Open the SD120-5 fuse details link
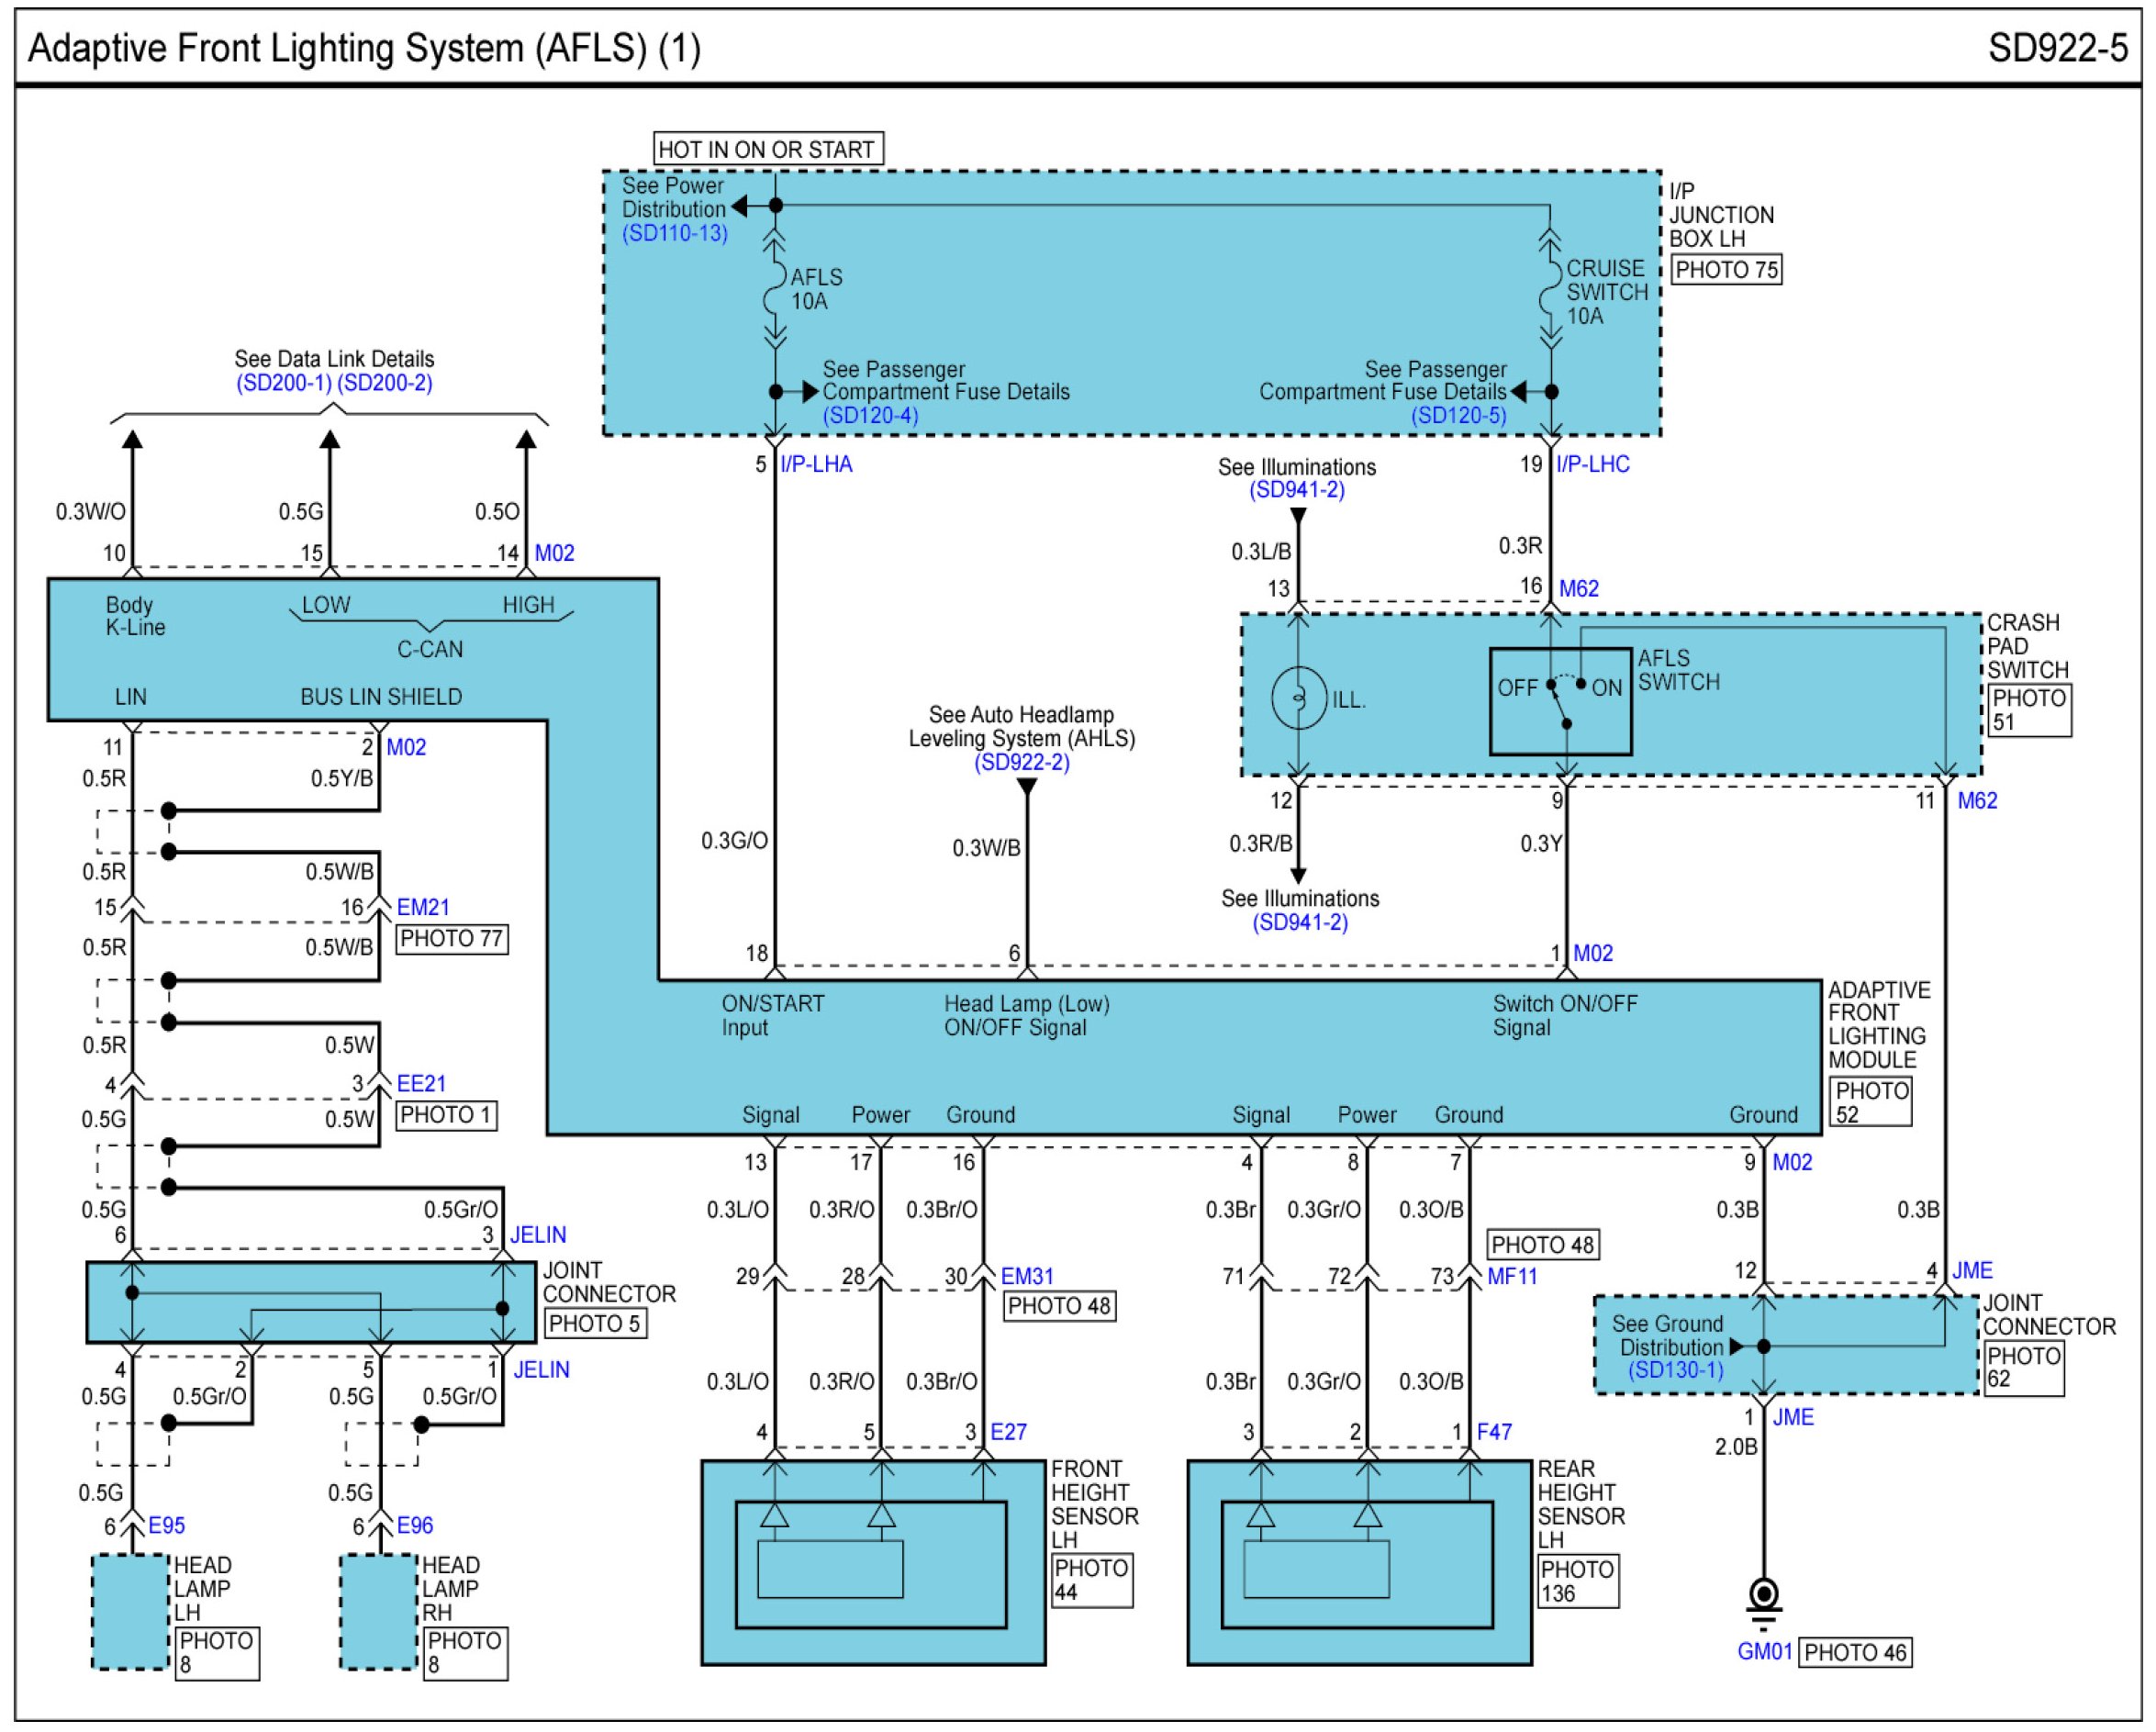Image resolution: width=2156 pixels, height=1732 pixels. coord(1458,415)
